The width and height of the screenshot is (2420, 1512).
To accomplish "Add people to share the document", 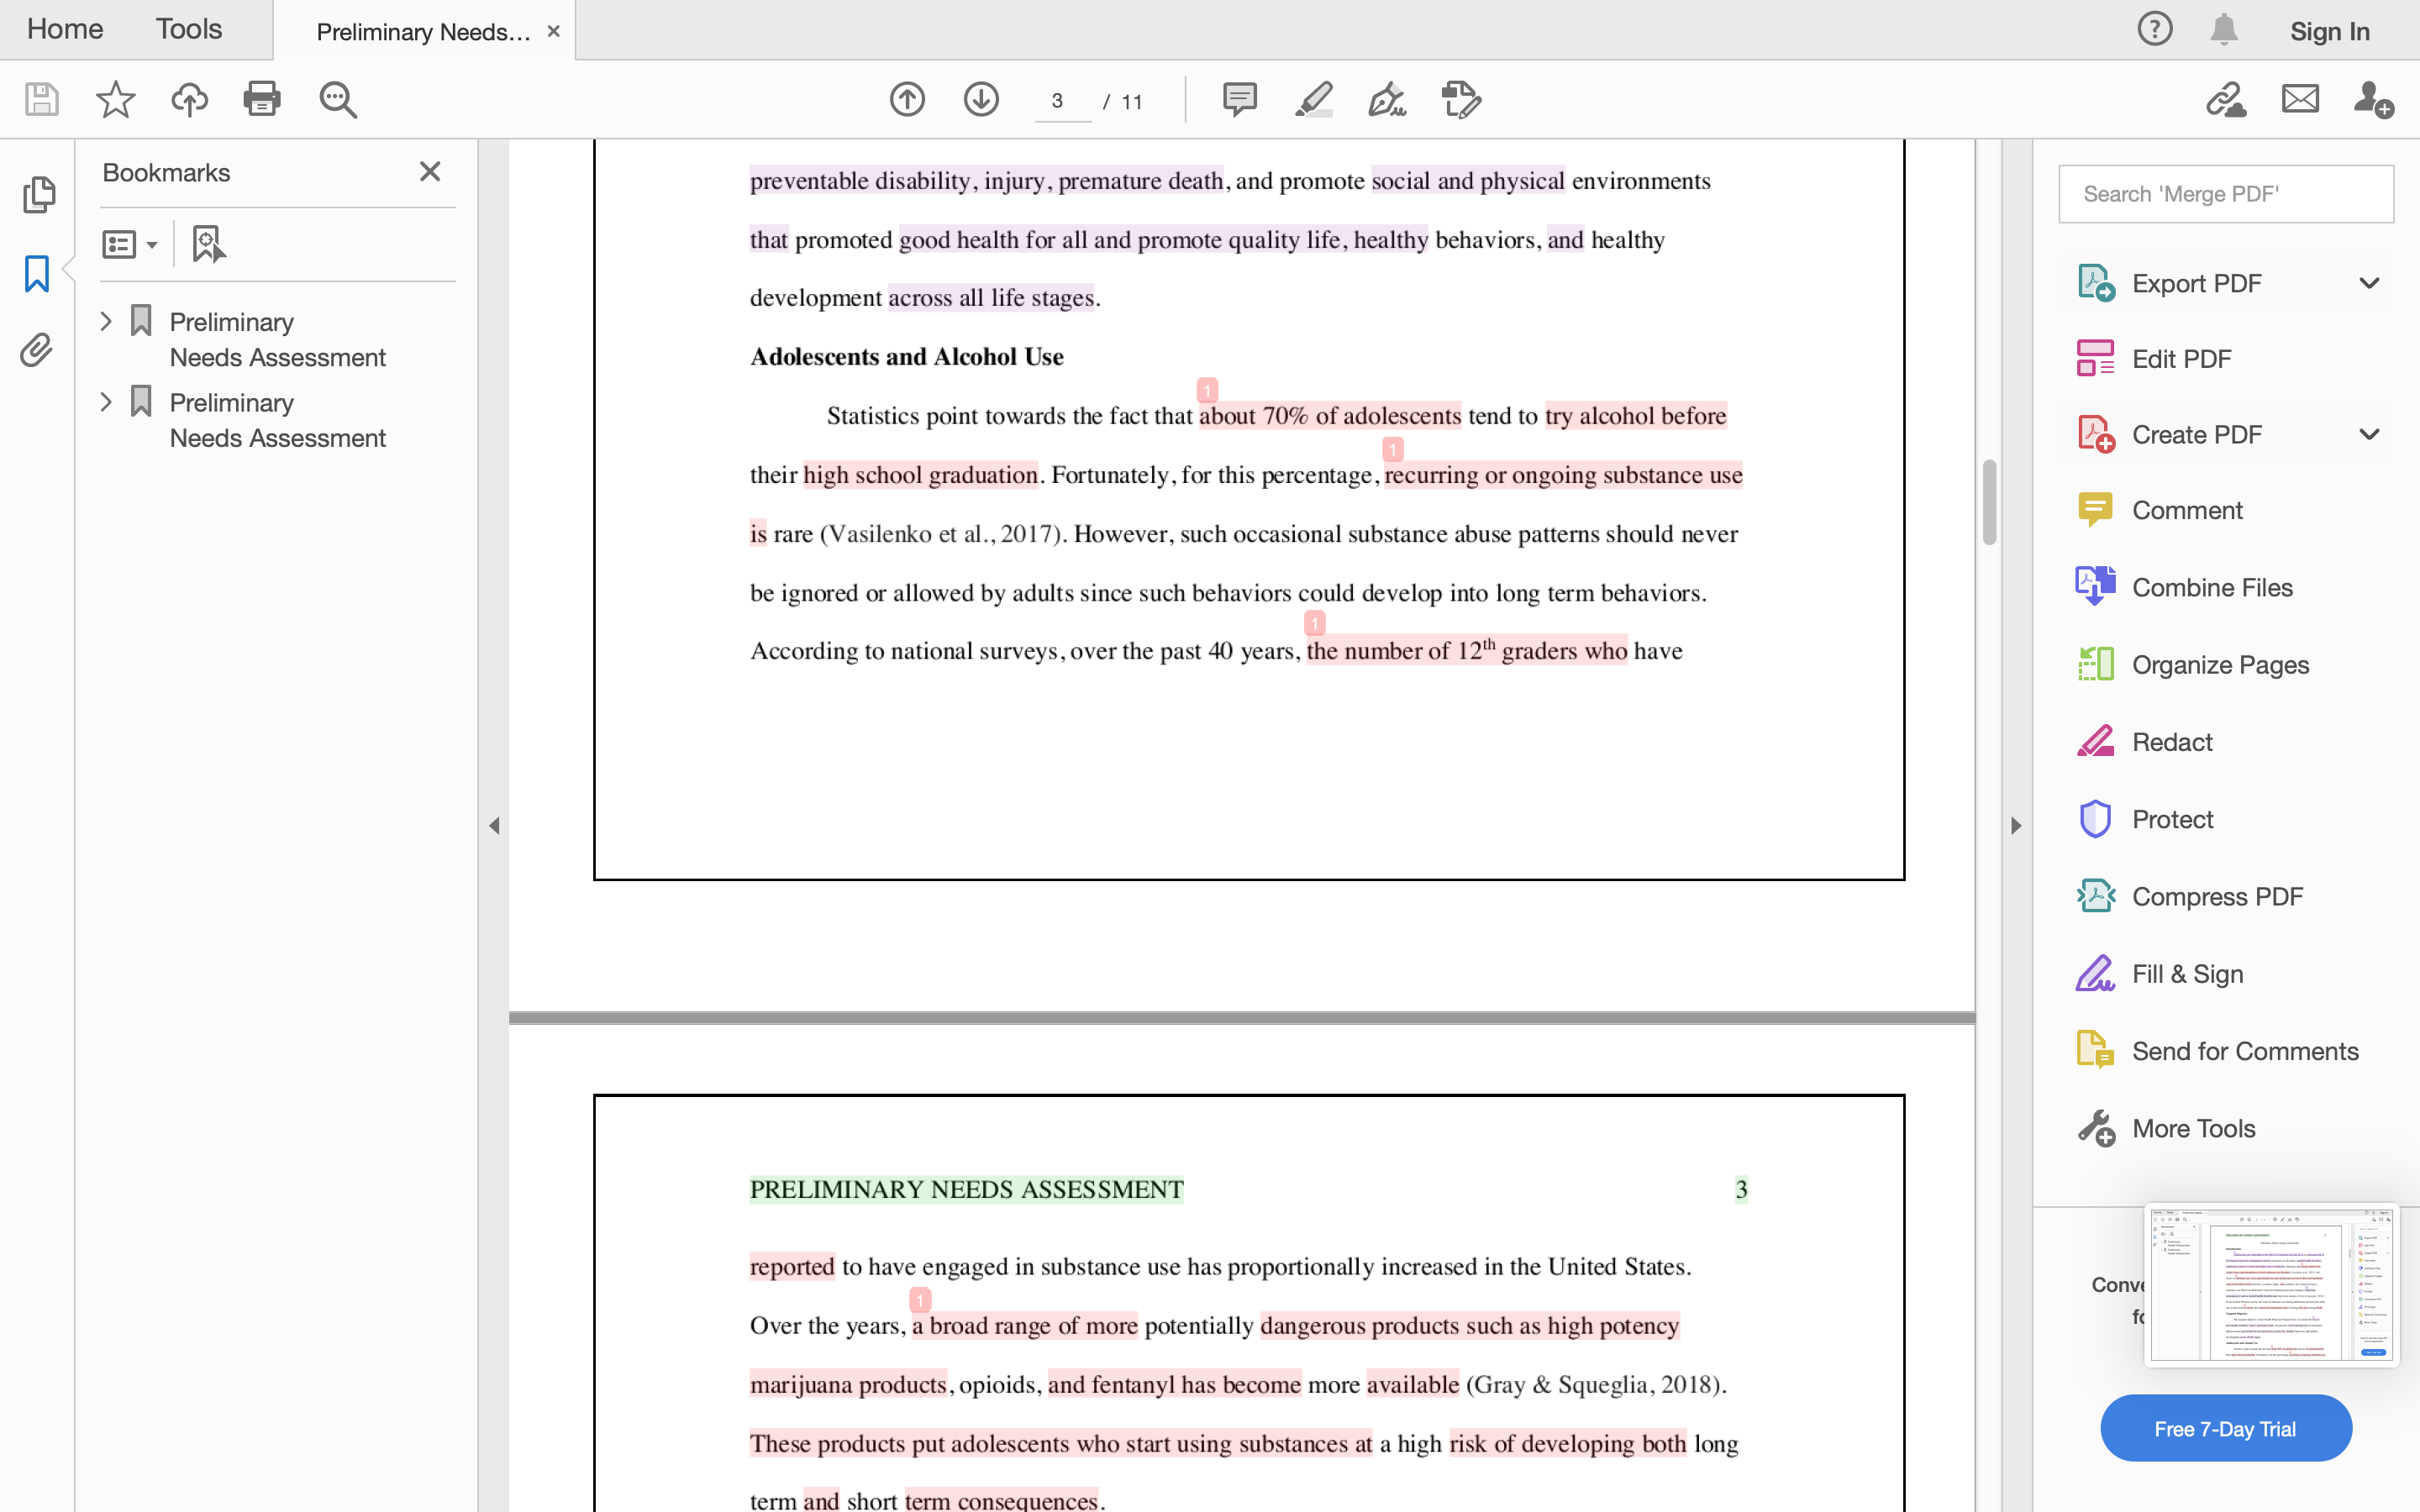I will point(2373,99).
